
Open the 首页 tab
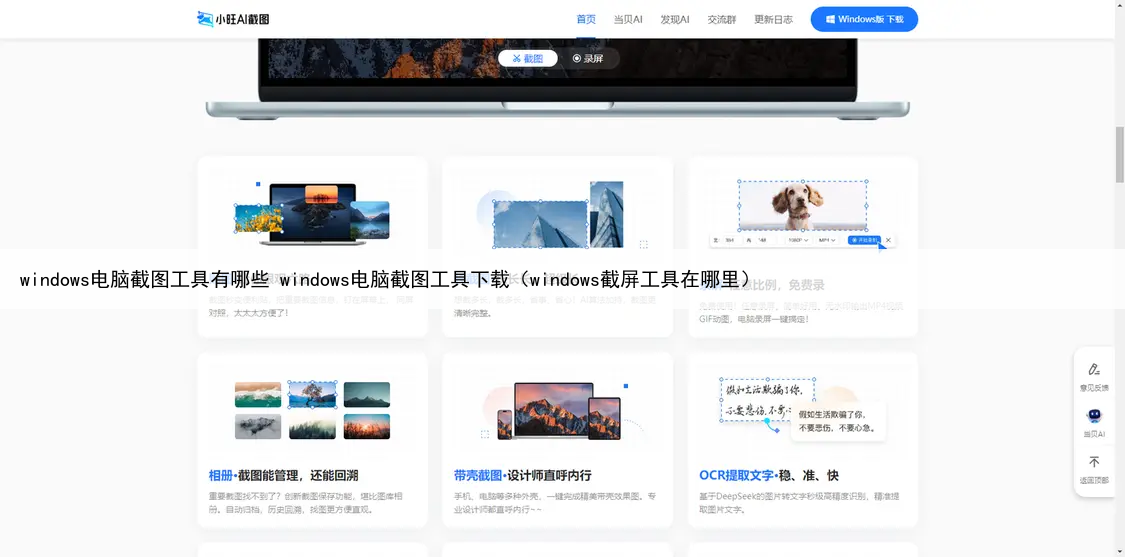point(586,19)
